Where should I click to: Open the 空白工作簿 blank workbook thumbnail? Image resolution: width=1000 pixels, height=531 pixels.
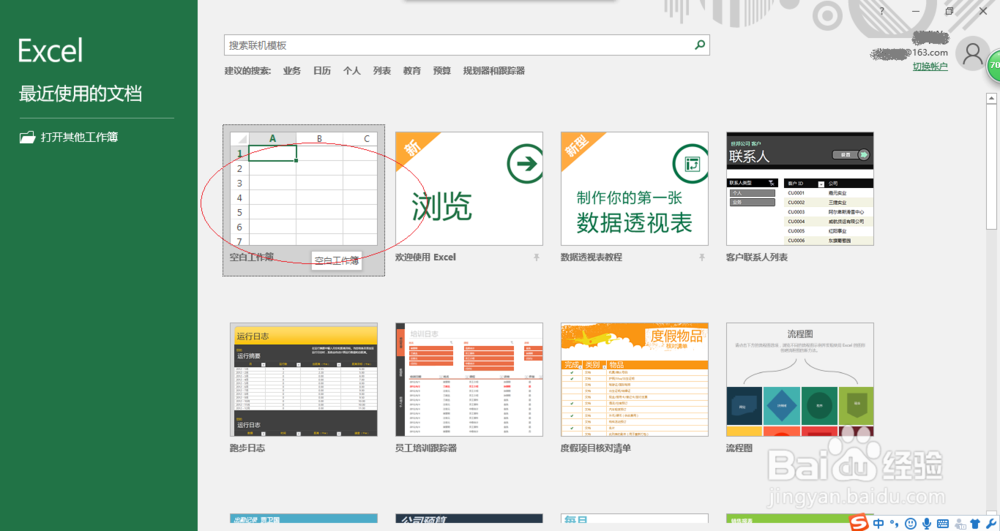(x=304, y=189)
